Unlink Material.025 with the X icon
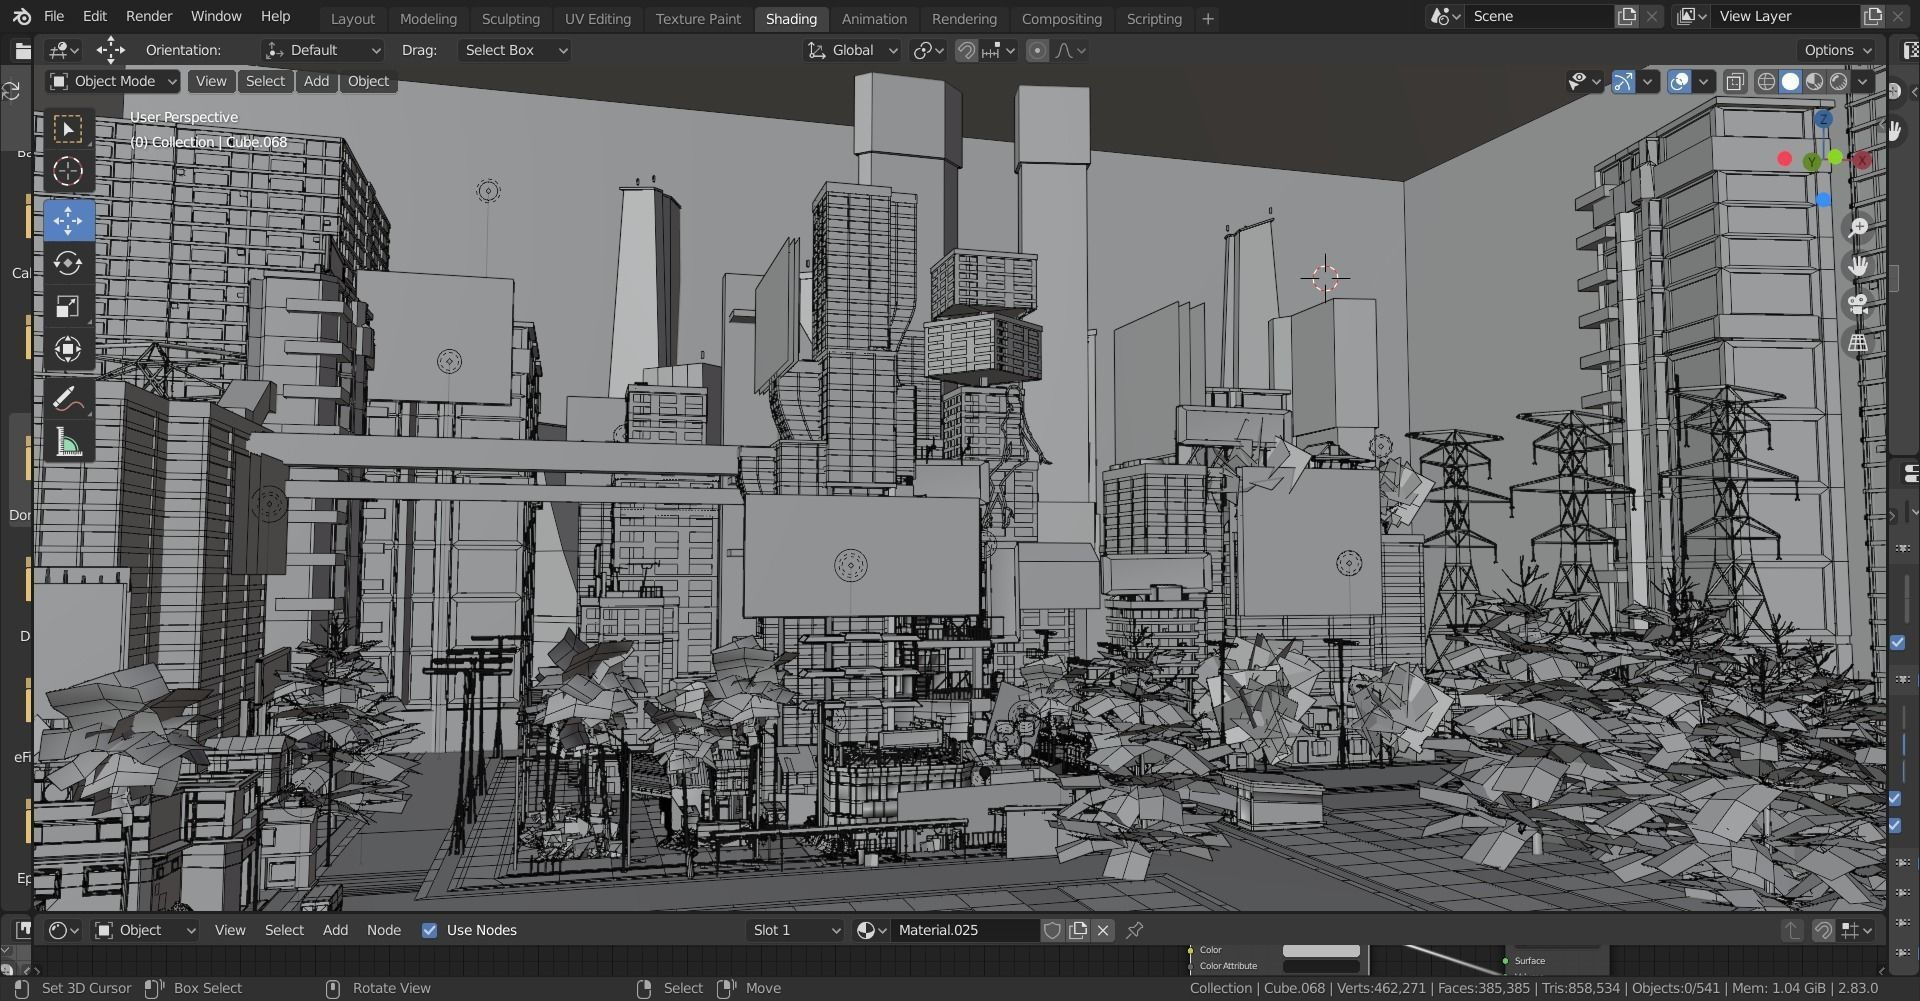 (x=1103, y=931)
